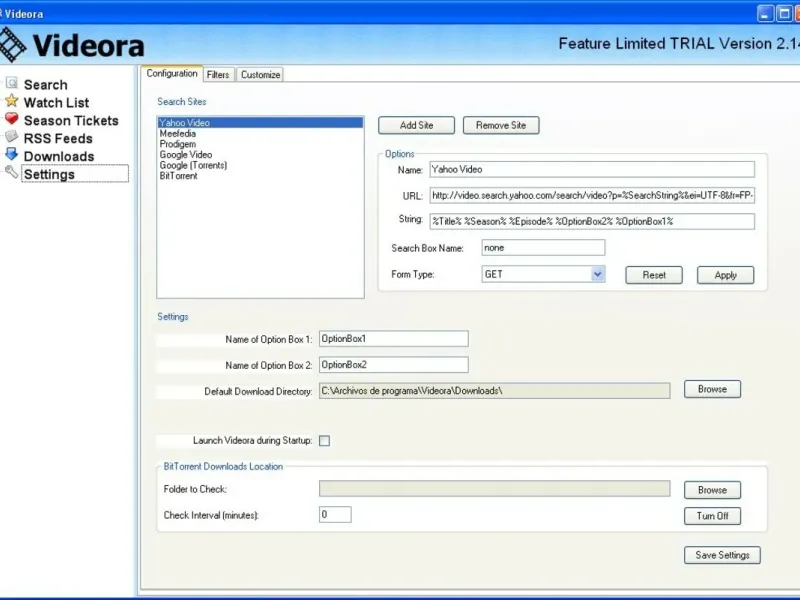Switch to the Customize tab
This screenshot has width=800, height=600.
260,74
